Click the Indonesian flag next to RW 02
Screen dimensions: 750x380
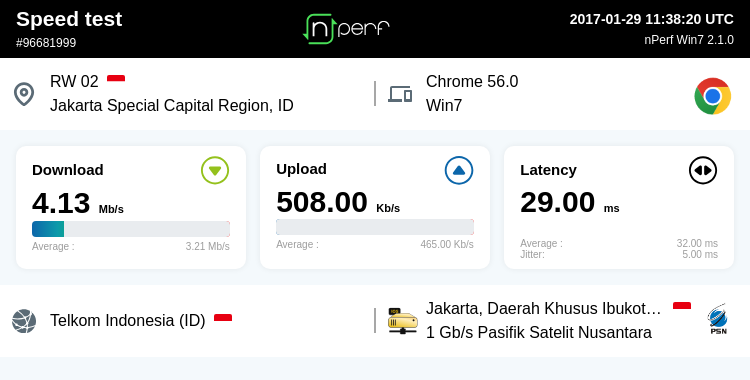(x=116, y=78)
